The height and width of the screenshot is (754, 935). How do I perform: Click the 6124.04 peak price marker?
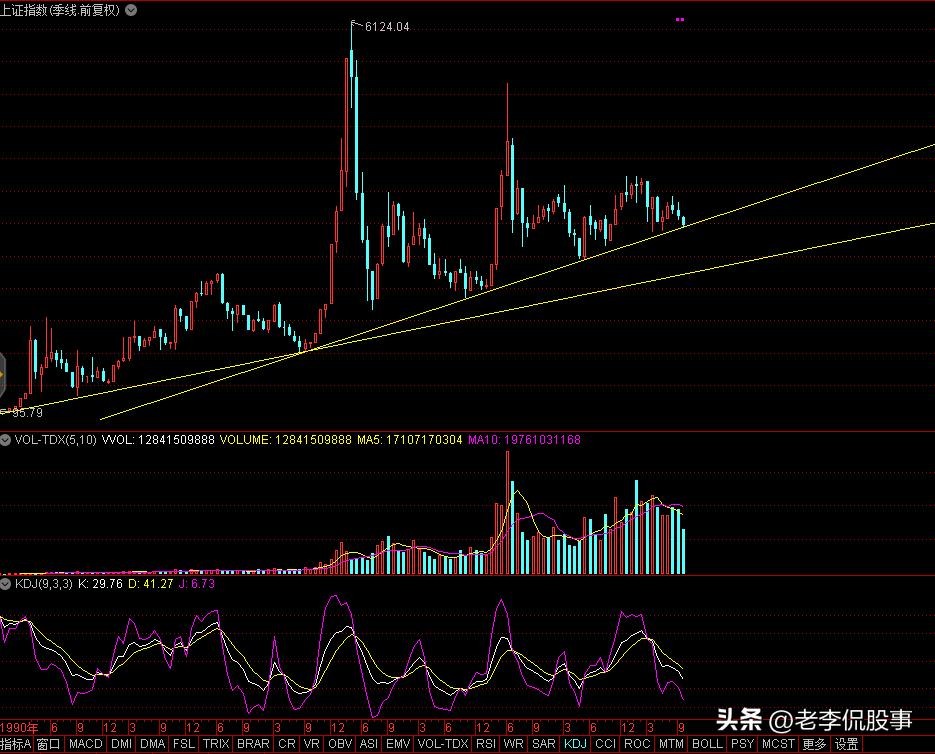[x=387, y=27]
